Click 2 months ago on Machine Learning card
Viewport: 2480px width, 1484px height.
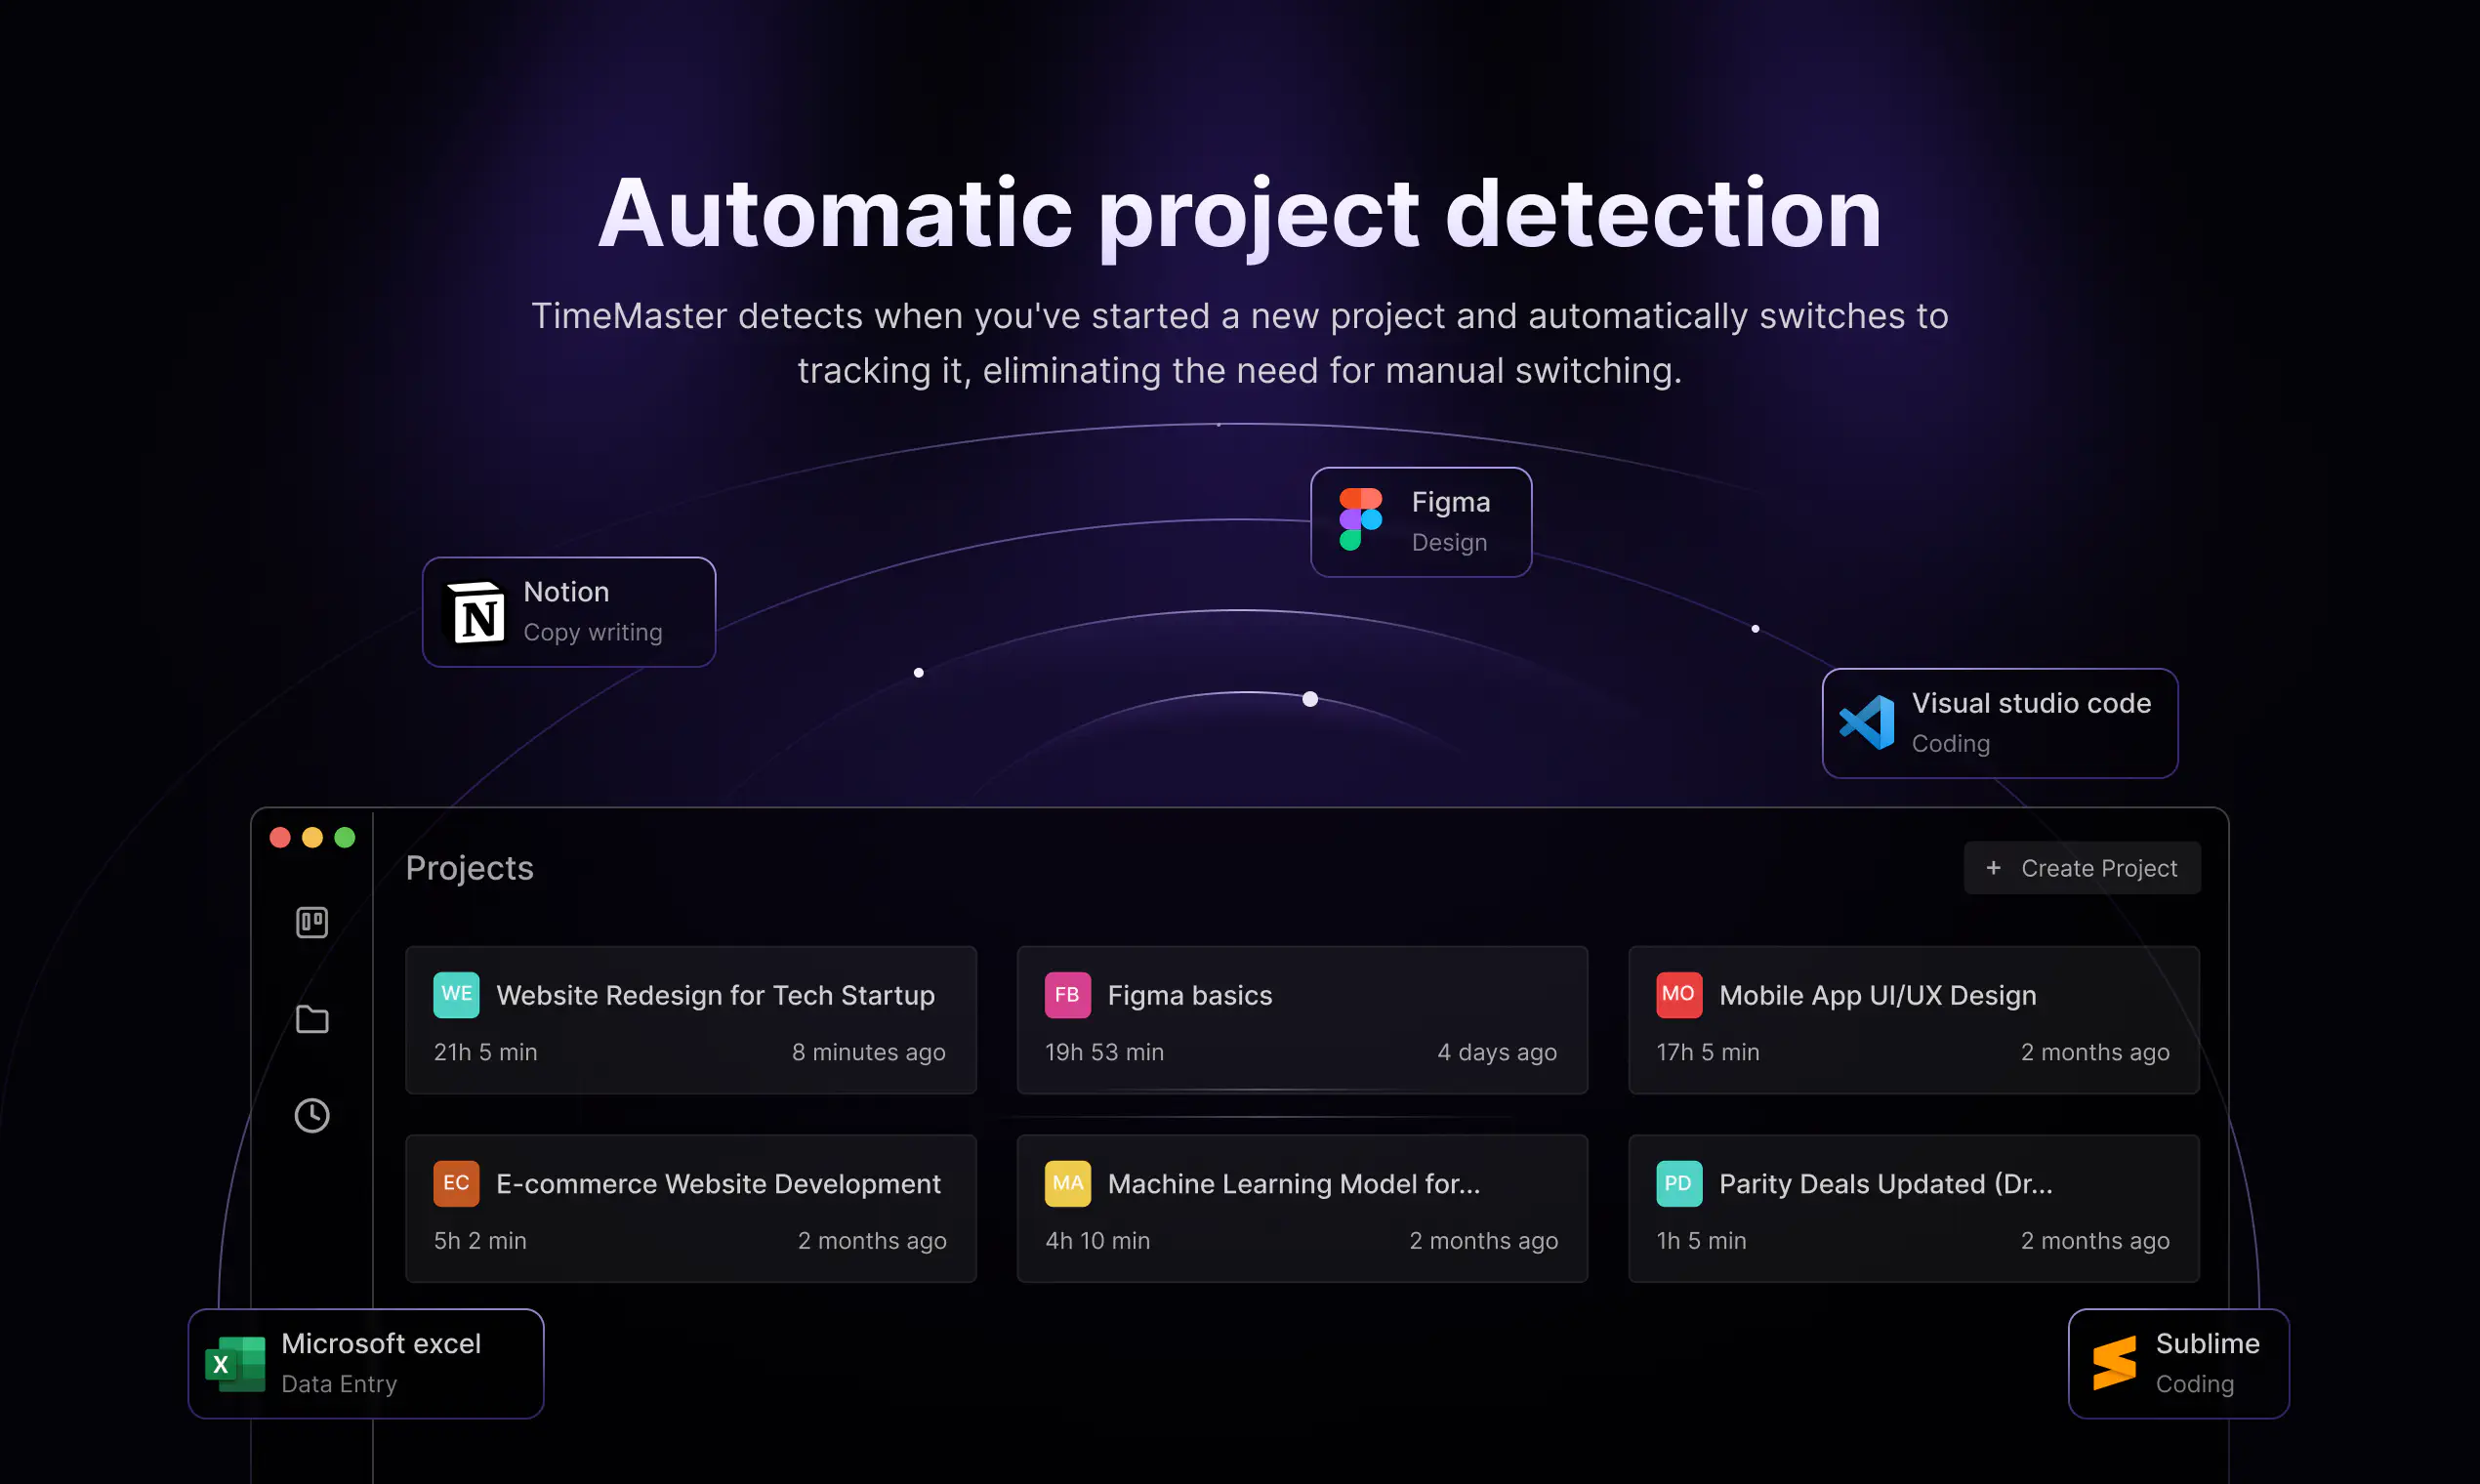pos(1483,1241)
